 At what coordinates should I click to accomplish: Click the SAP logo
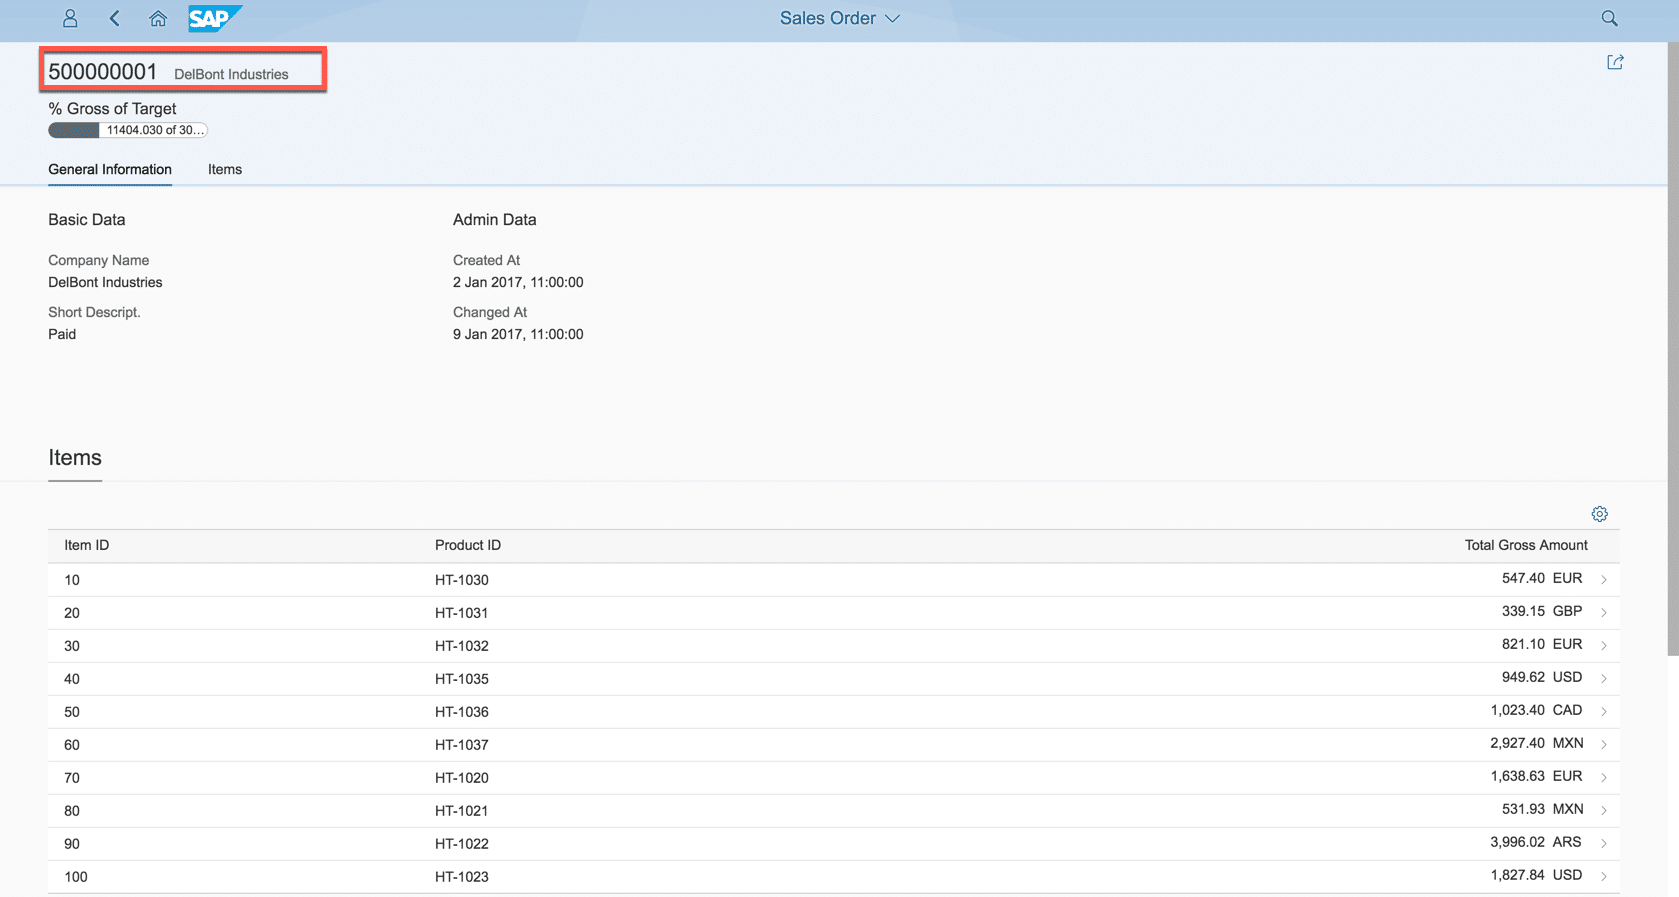[x=213, y=18]
